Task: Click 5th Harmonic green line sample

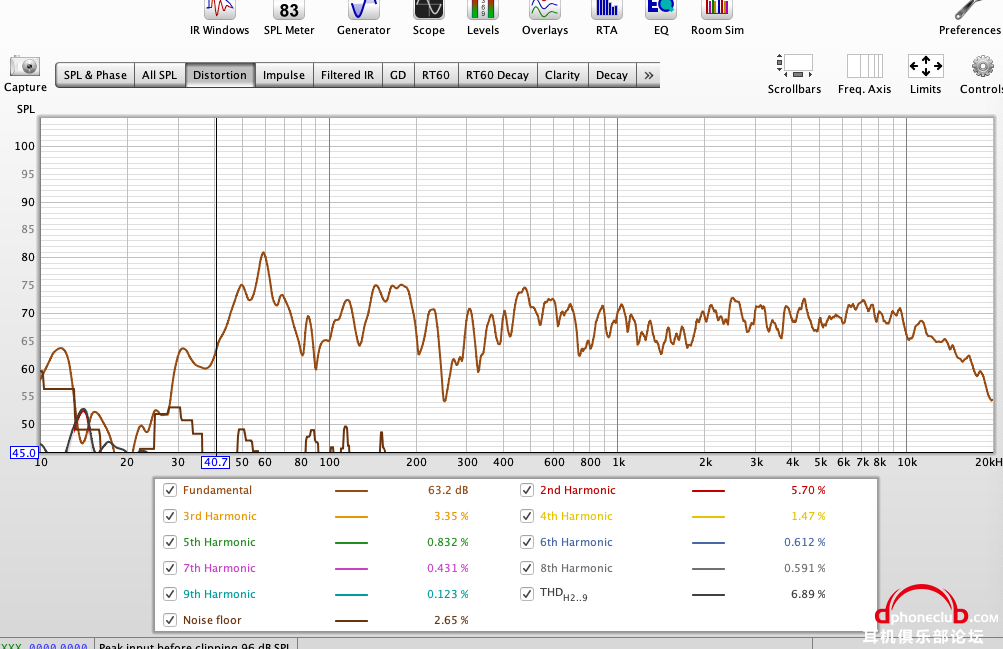Action: coord(351,543)
